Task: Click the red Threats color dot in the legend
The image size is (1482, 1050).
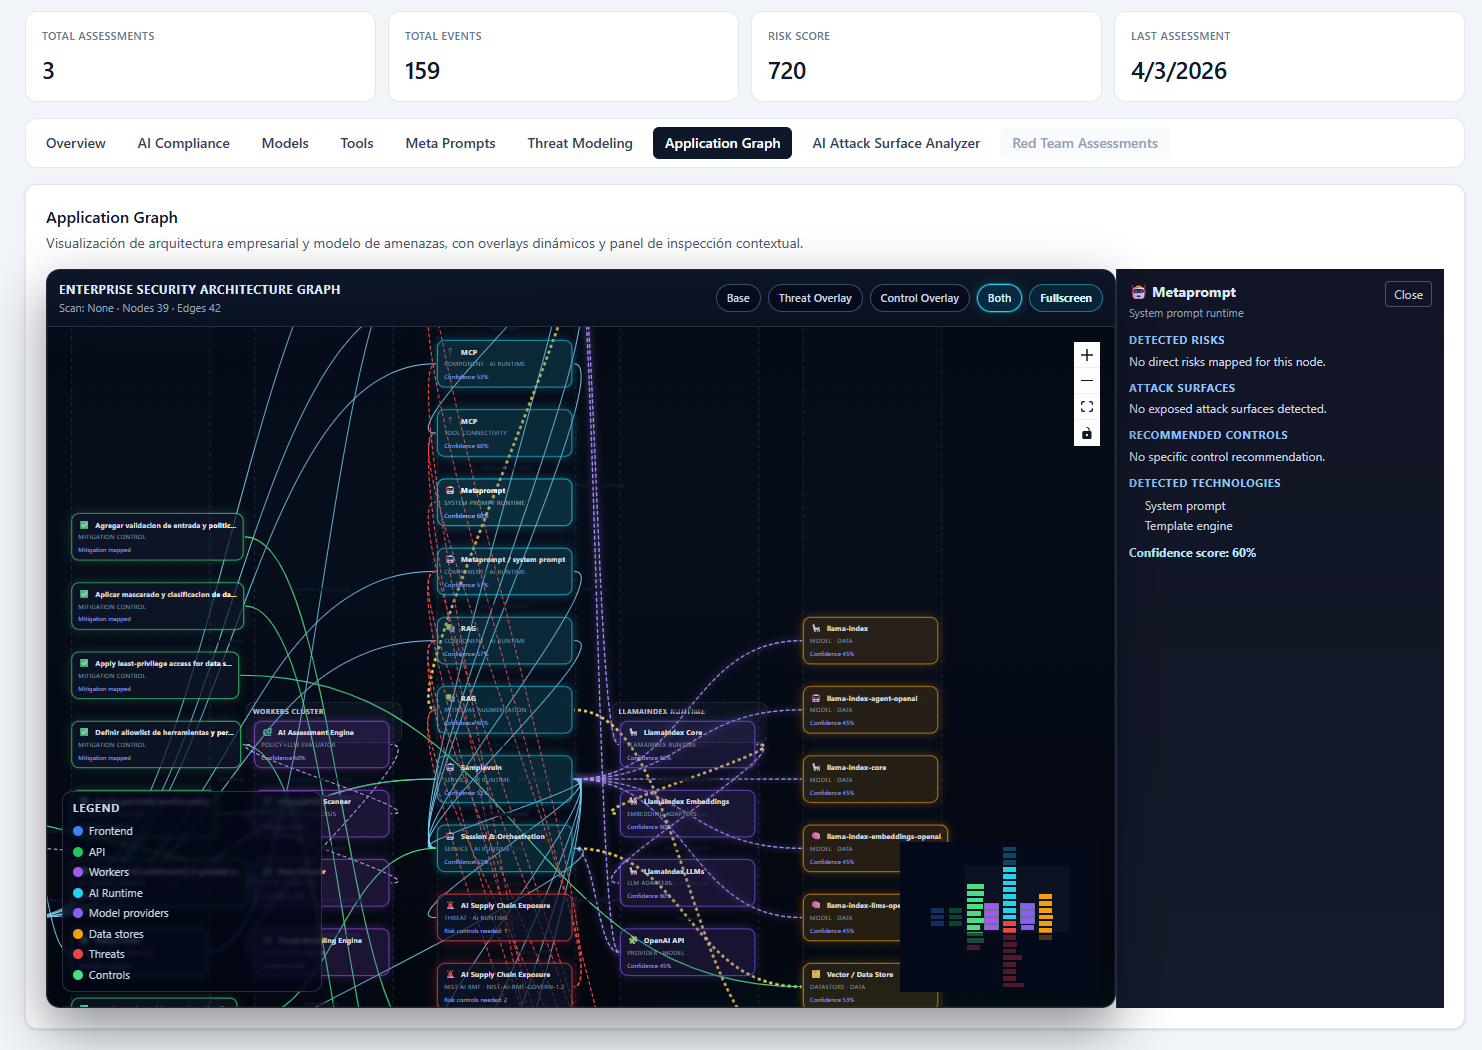Action: 79,954
